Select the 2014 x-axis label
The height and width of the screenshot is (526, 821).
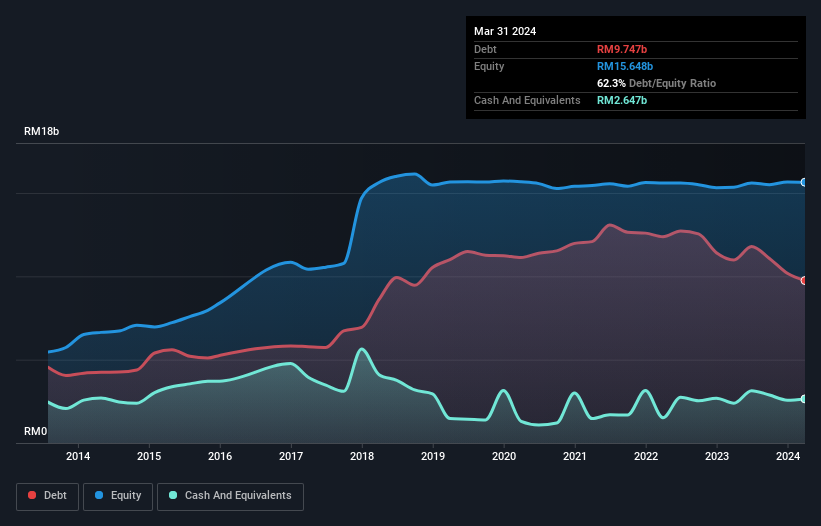tap(78, 456)
